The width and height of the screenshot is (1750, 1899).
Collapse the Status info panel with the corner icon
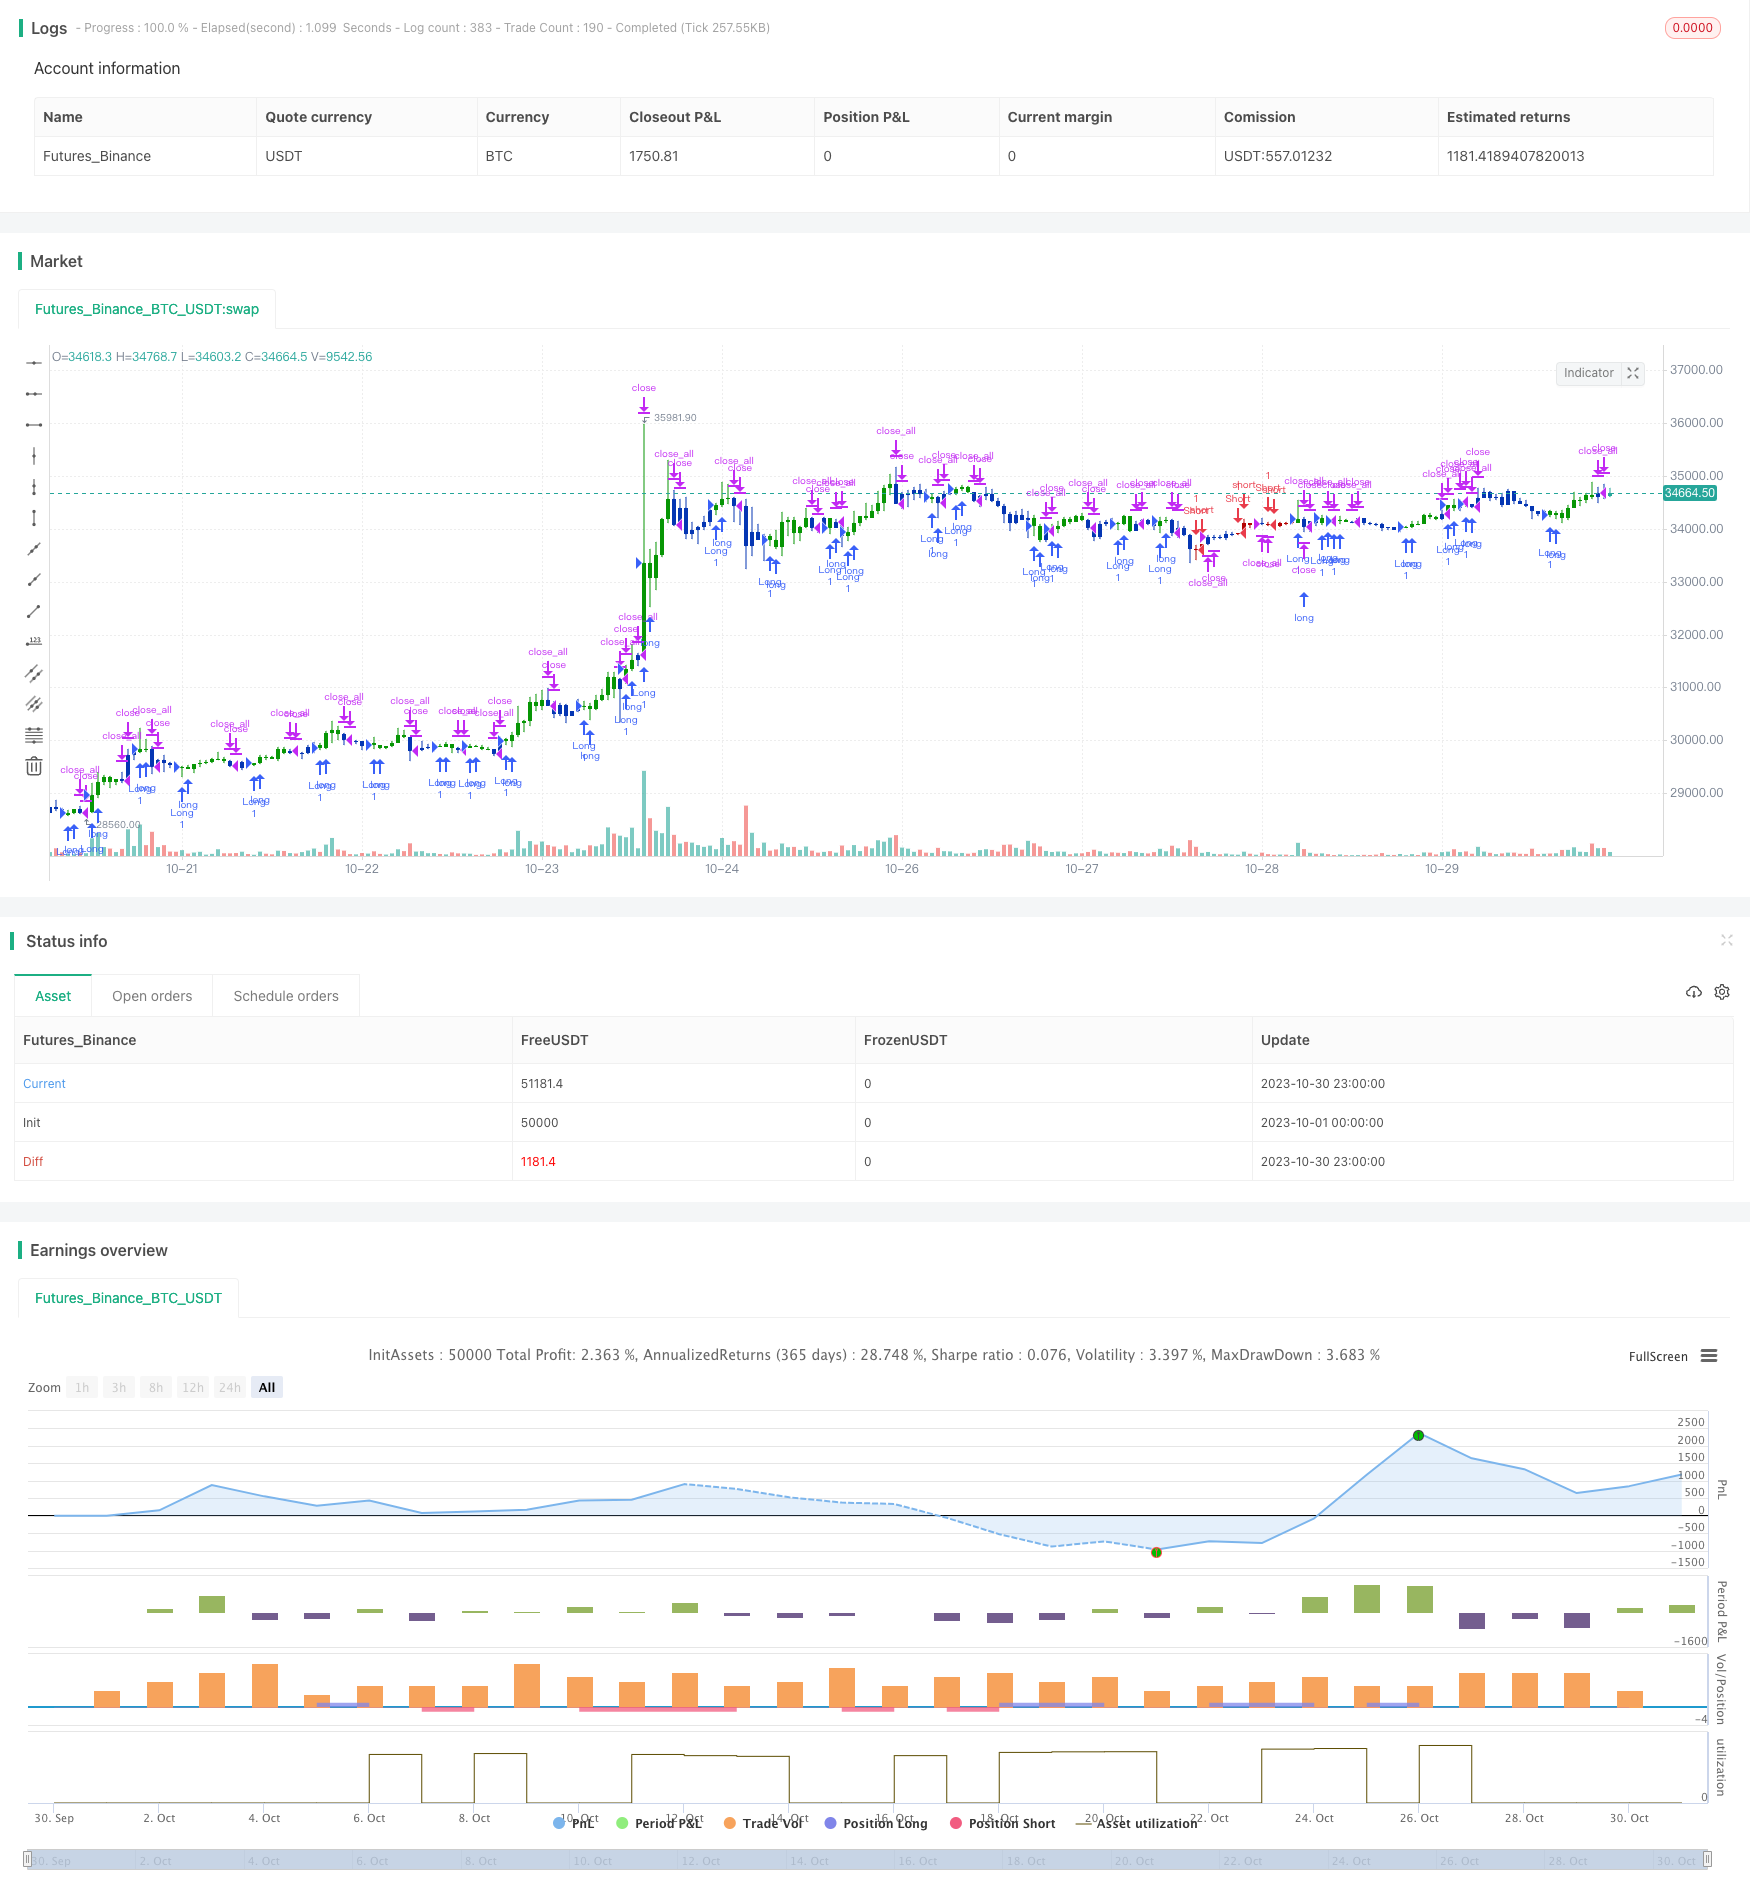point(1726,940)
